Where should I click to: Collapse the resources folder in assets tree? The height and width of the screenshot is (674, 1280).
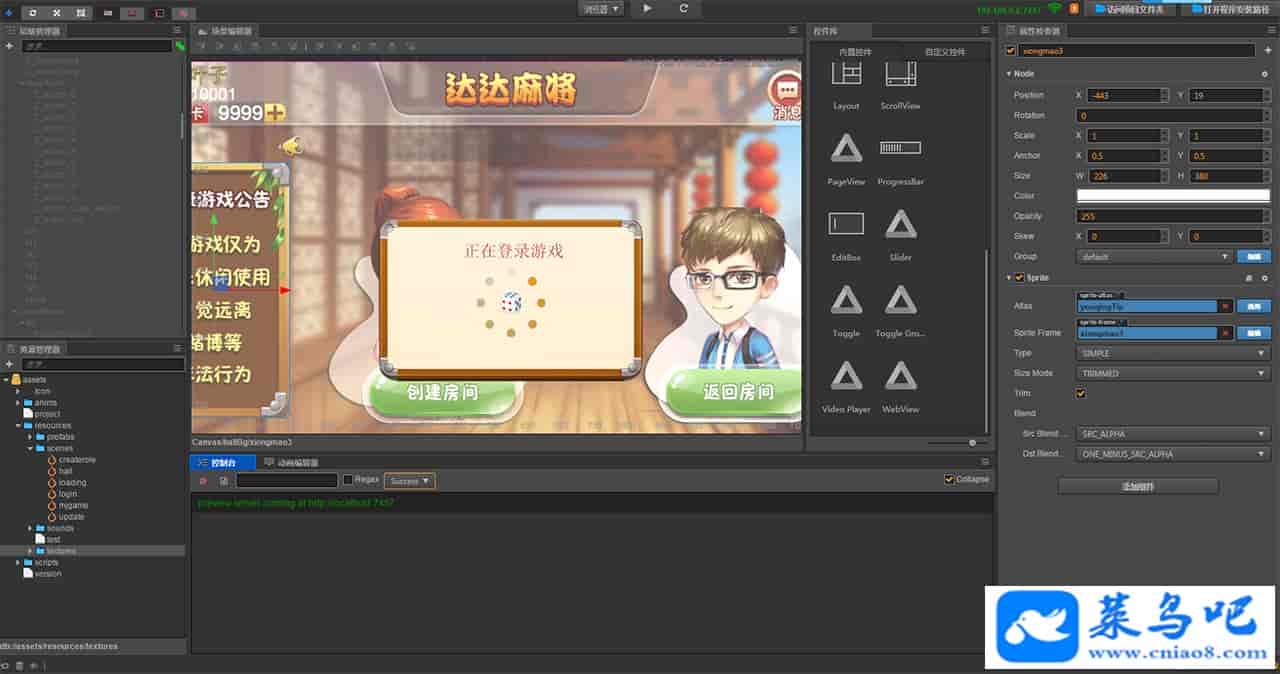click(18, 426)
